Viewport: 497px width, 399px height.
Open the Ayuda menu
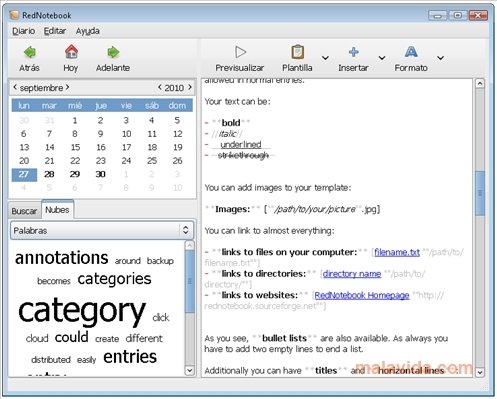88,31
